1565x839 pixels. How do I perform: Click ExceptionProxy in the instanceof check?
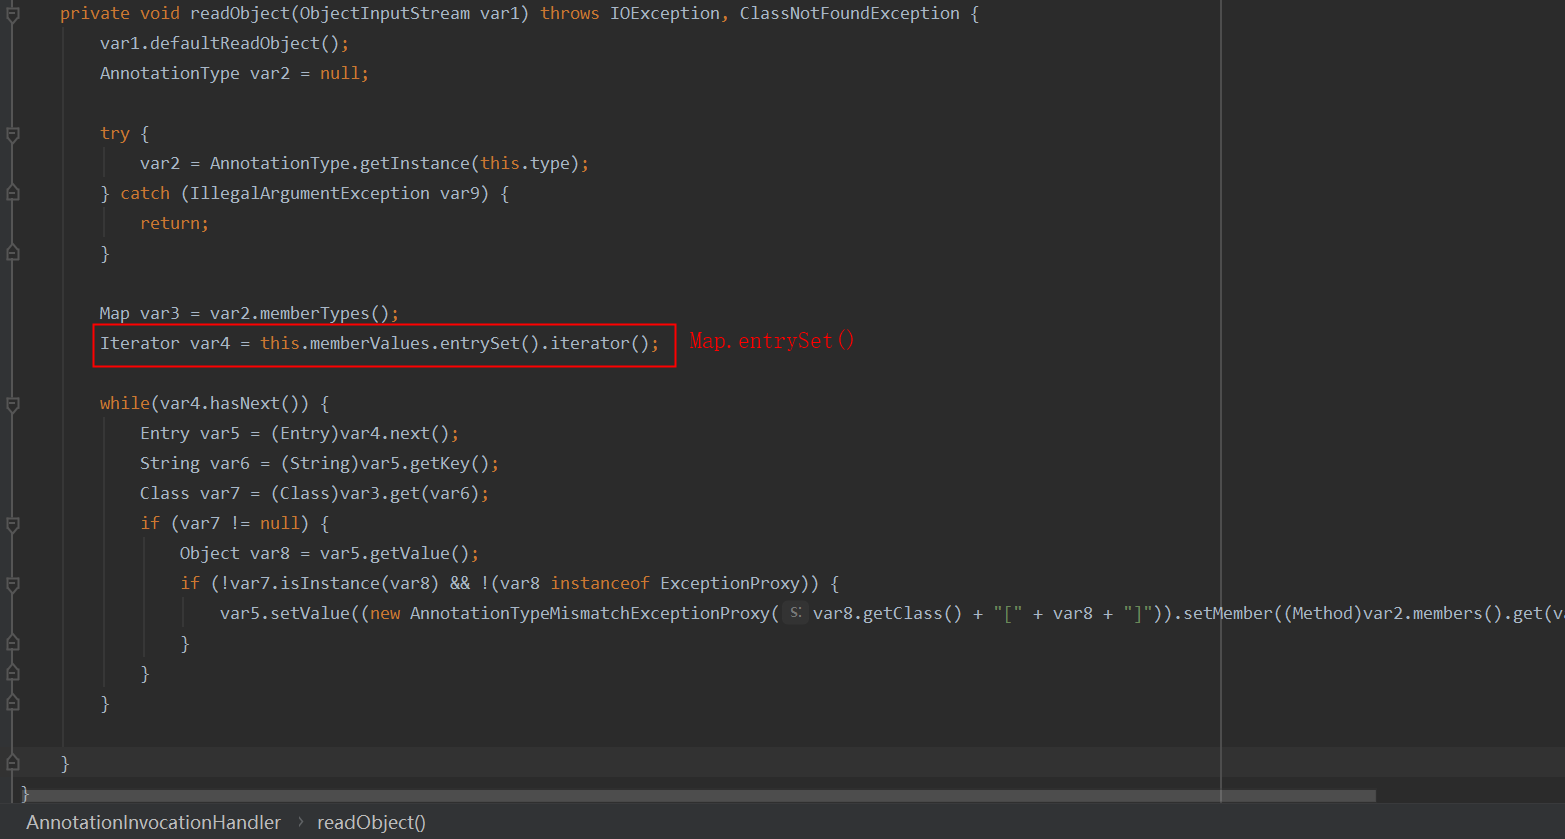pyautogui.click(x=730, y=583)
